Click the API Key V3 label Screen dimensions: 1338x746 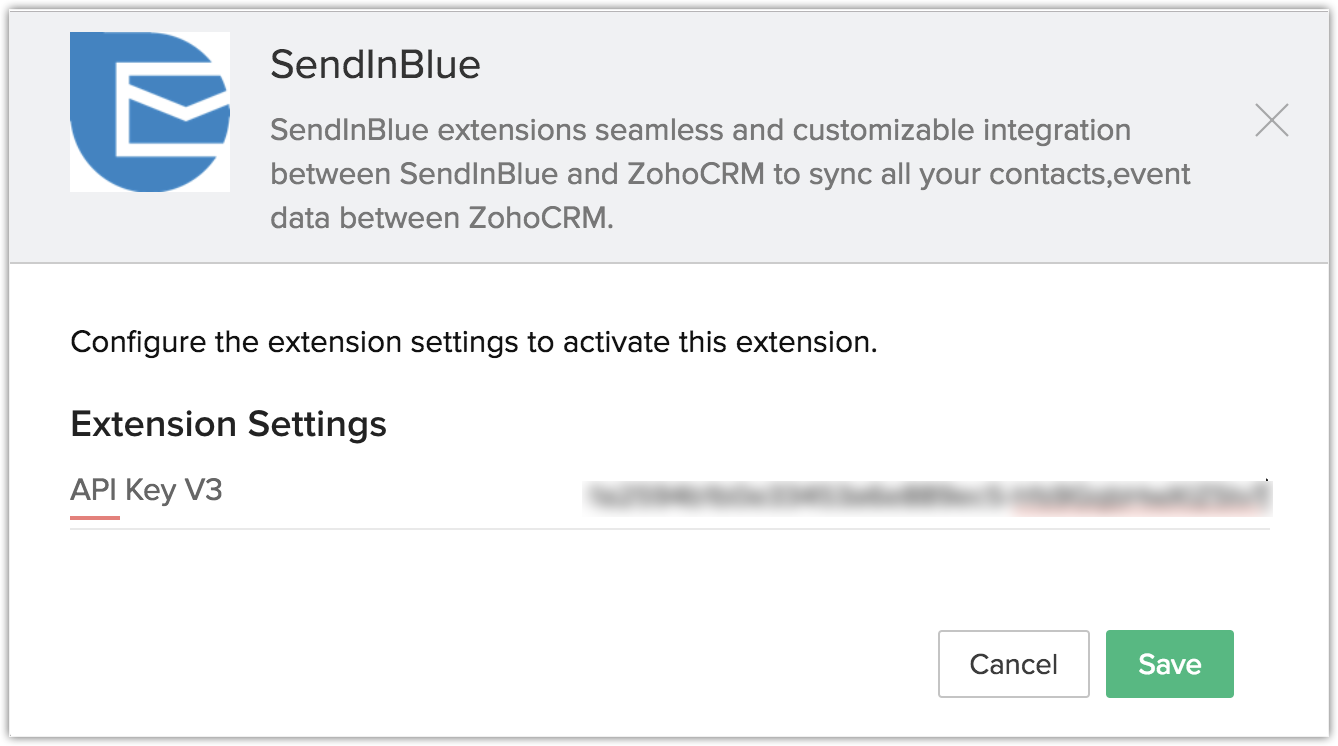pos(146,490)
